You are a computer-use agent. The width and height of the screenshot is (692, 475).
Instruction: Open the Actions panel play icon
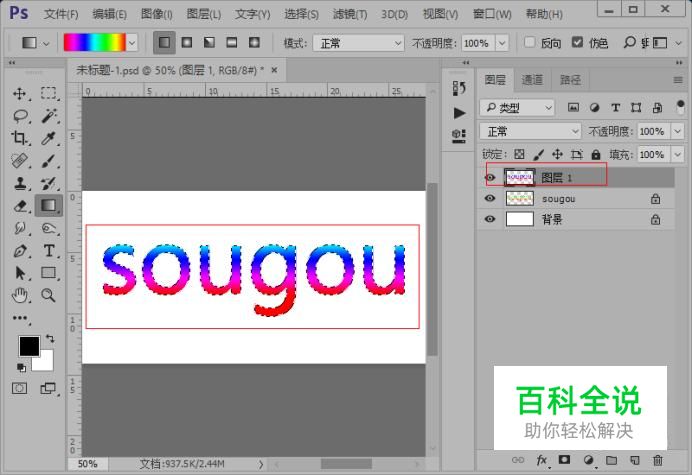[x=459, y=113]
